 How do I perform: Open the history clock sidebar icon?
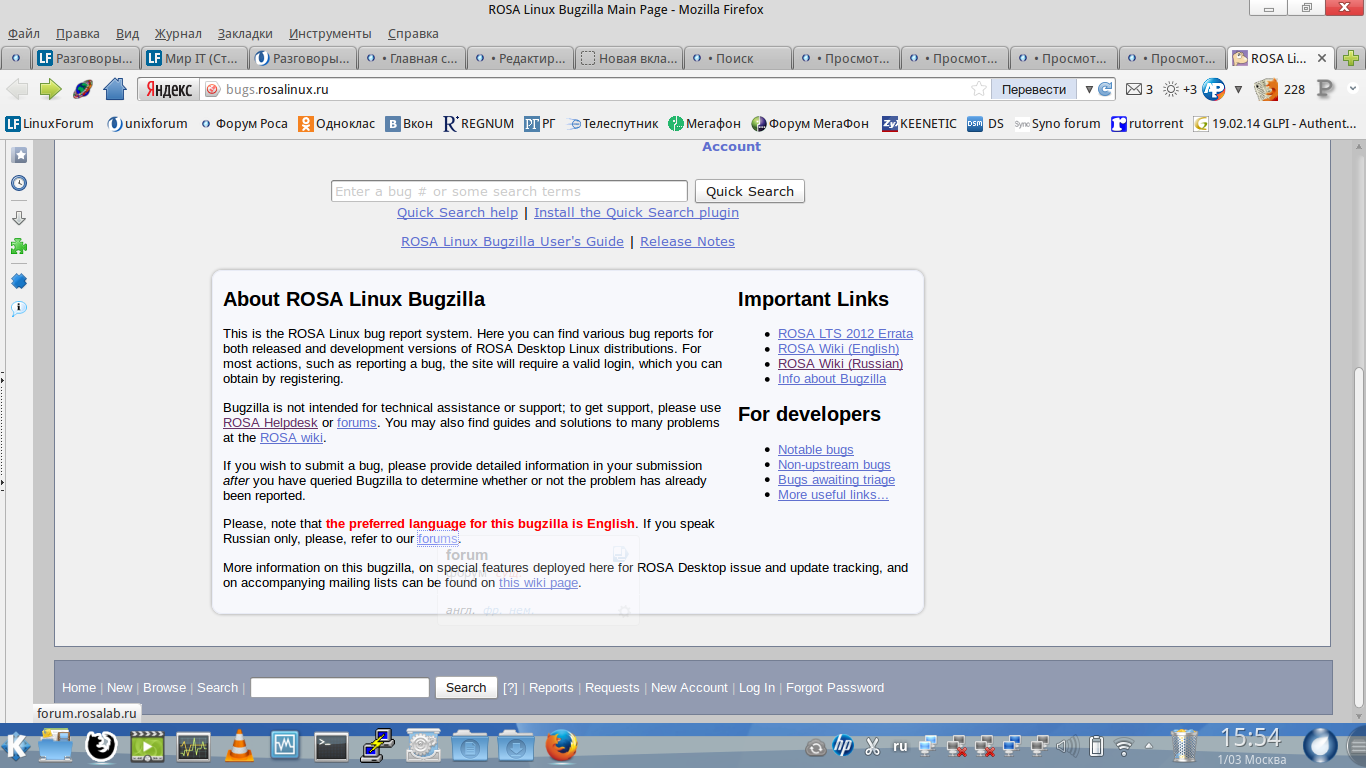19,183
